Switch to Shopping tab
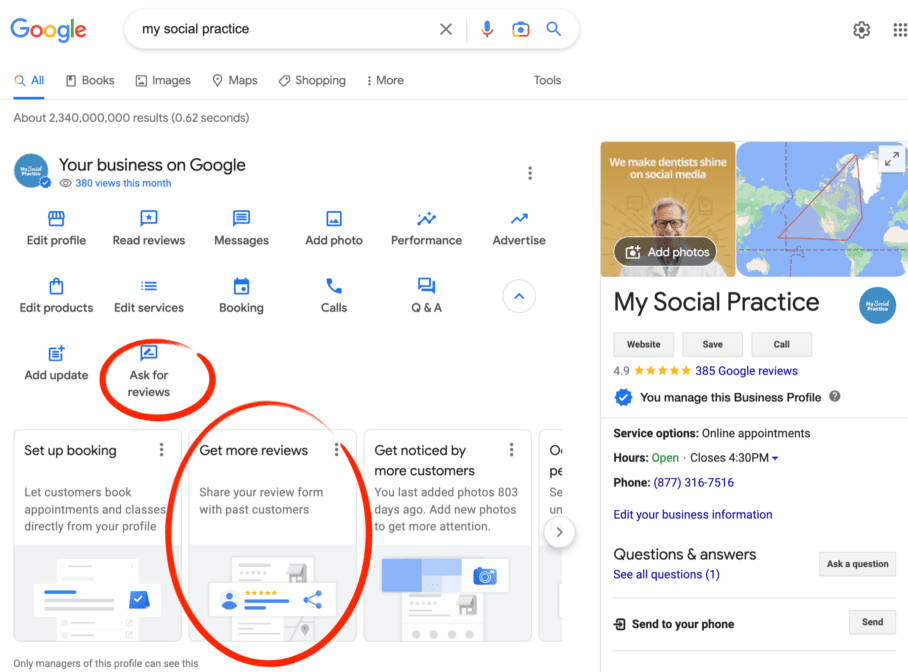Viewport: 908px width, 672px height. click(312, 81)
